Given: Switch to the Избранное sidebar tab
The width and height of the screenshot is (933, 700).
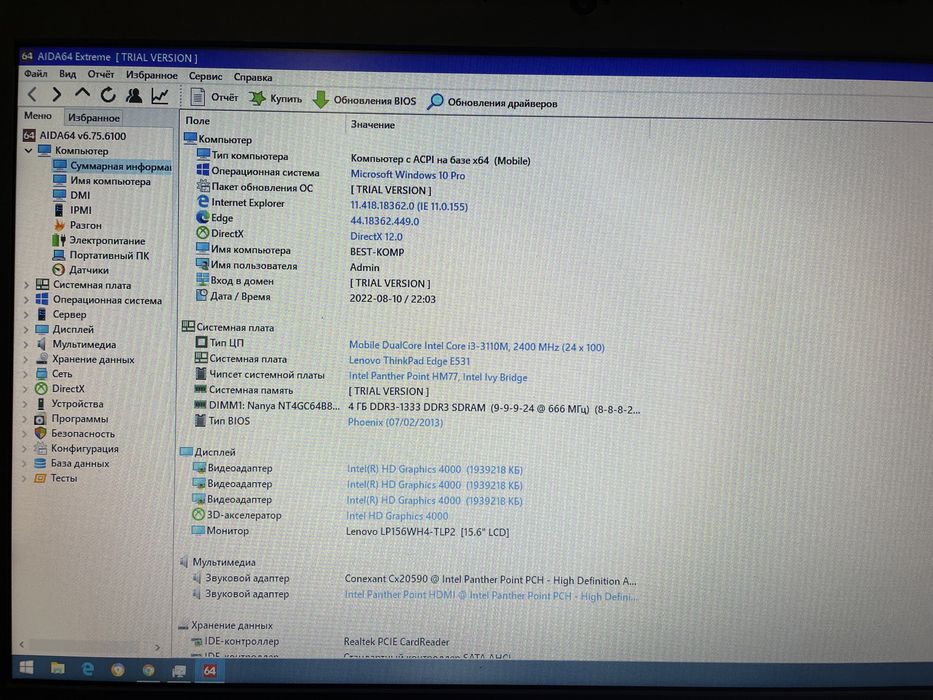Looking at the screenshot, I should point(93,117).
